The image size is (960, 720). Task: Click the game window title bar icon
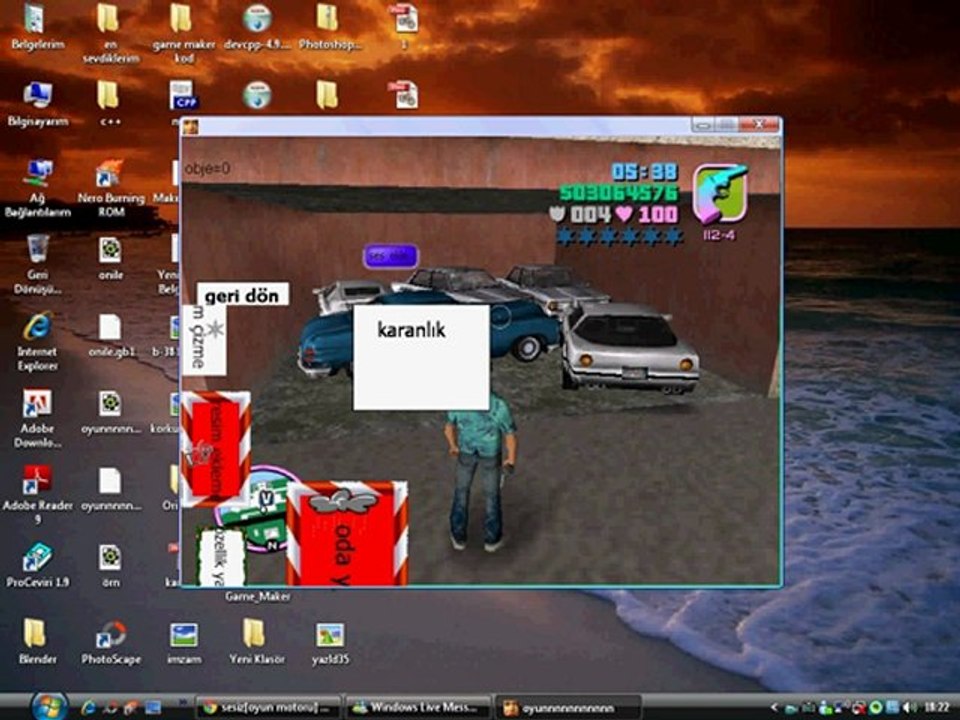(190, 127)
